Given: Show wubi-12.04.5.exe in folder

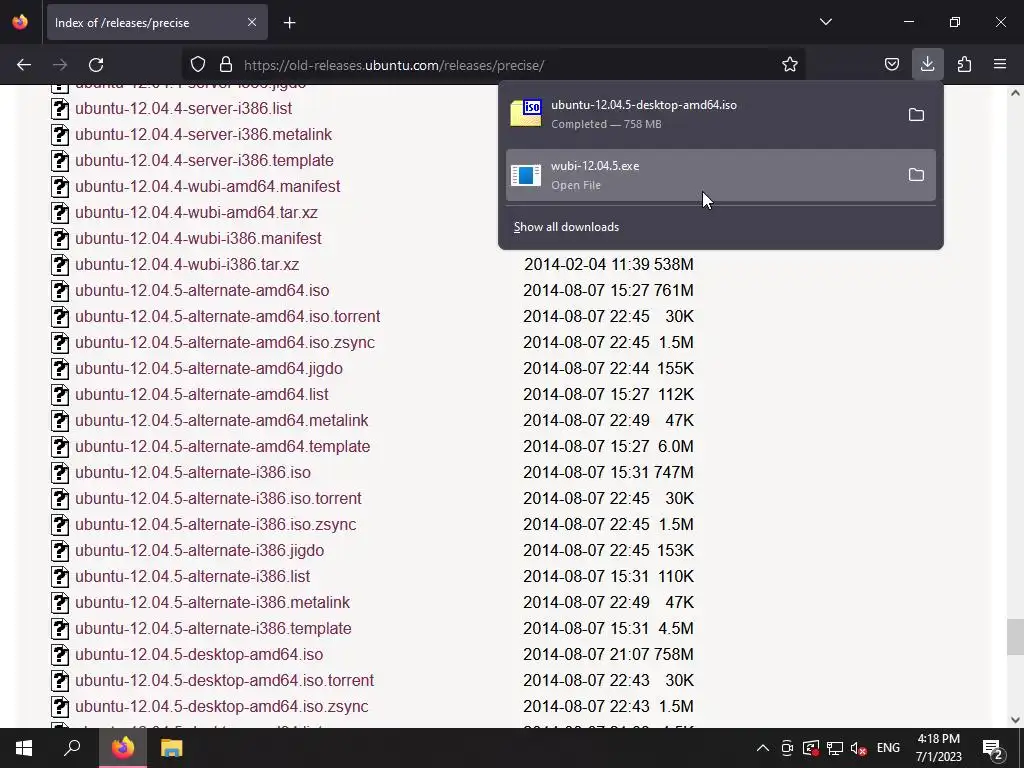Looking at the screenshot, I should (x=916, y=175).
